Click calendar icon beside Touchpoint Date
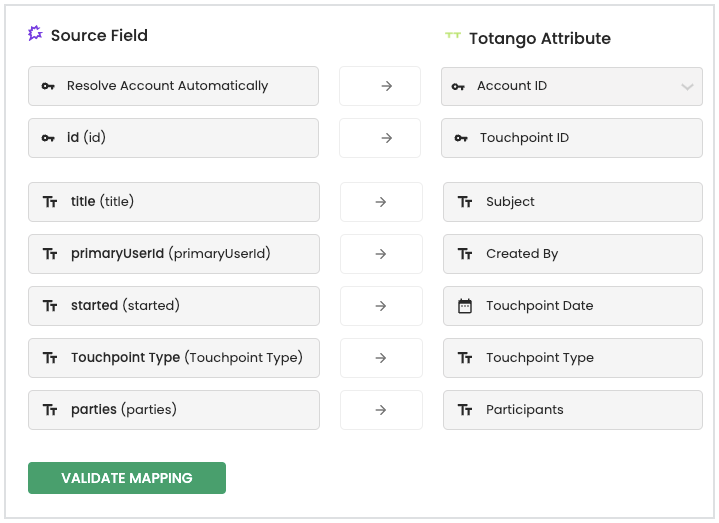 pos(465,306)
